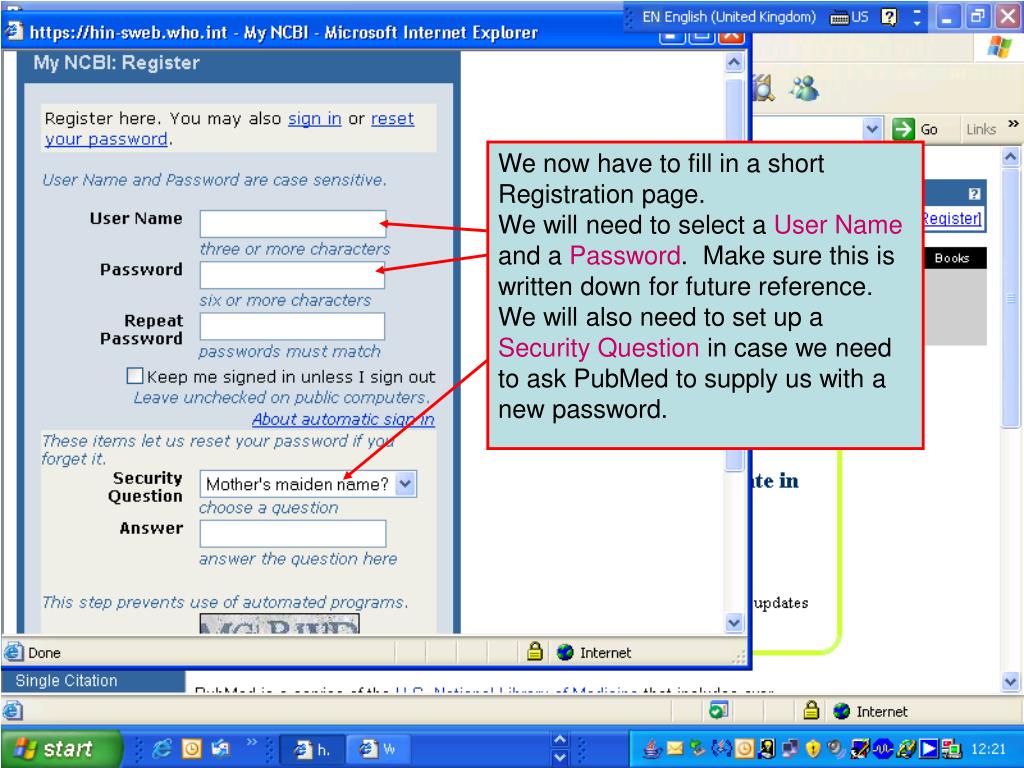Click the orange clock Quick Launch icon

[191, 748]
